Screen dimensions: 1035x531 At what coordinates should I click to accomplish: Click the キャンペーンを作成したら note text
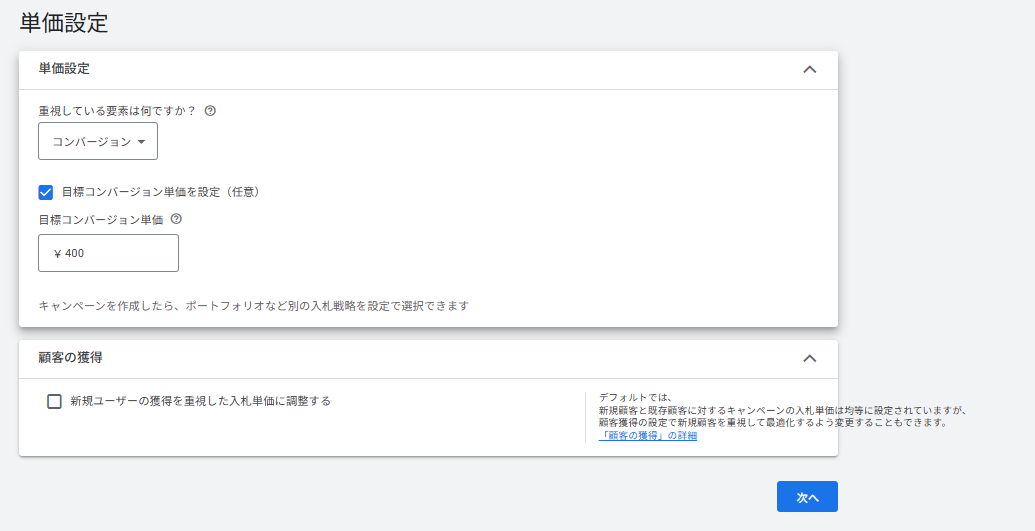253,305
